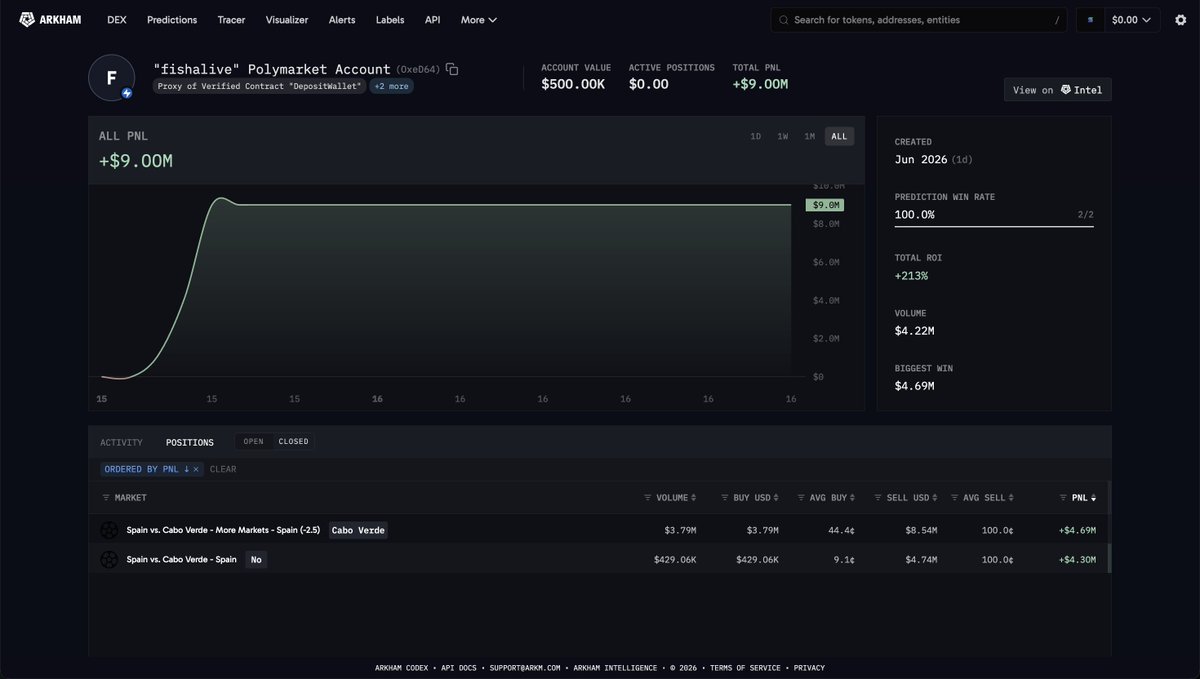Click the +$4.30M PNL cell
1200x679 pixels.
1077,559
